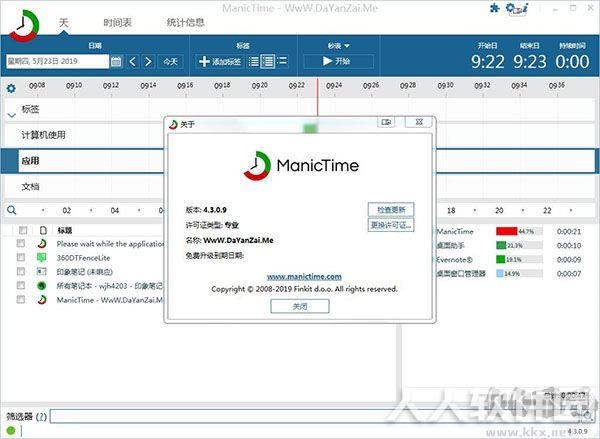600x439 pixels.
Task: Check the 印象笔记 (未响应) row checkbox
Action: coord(21,271)
